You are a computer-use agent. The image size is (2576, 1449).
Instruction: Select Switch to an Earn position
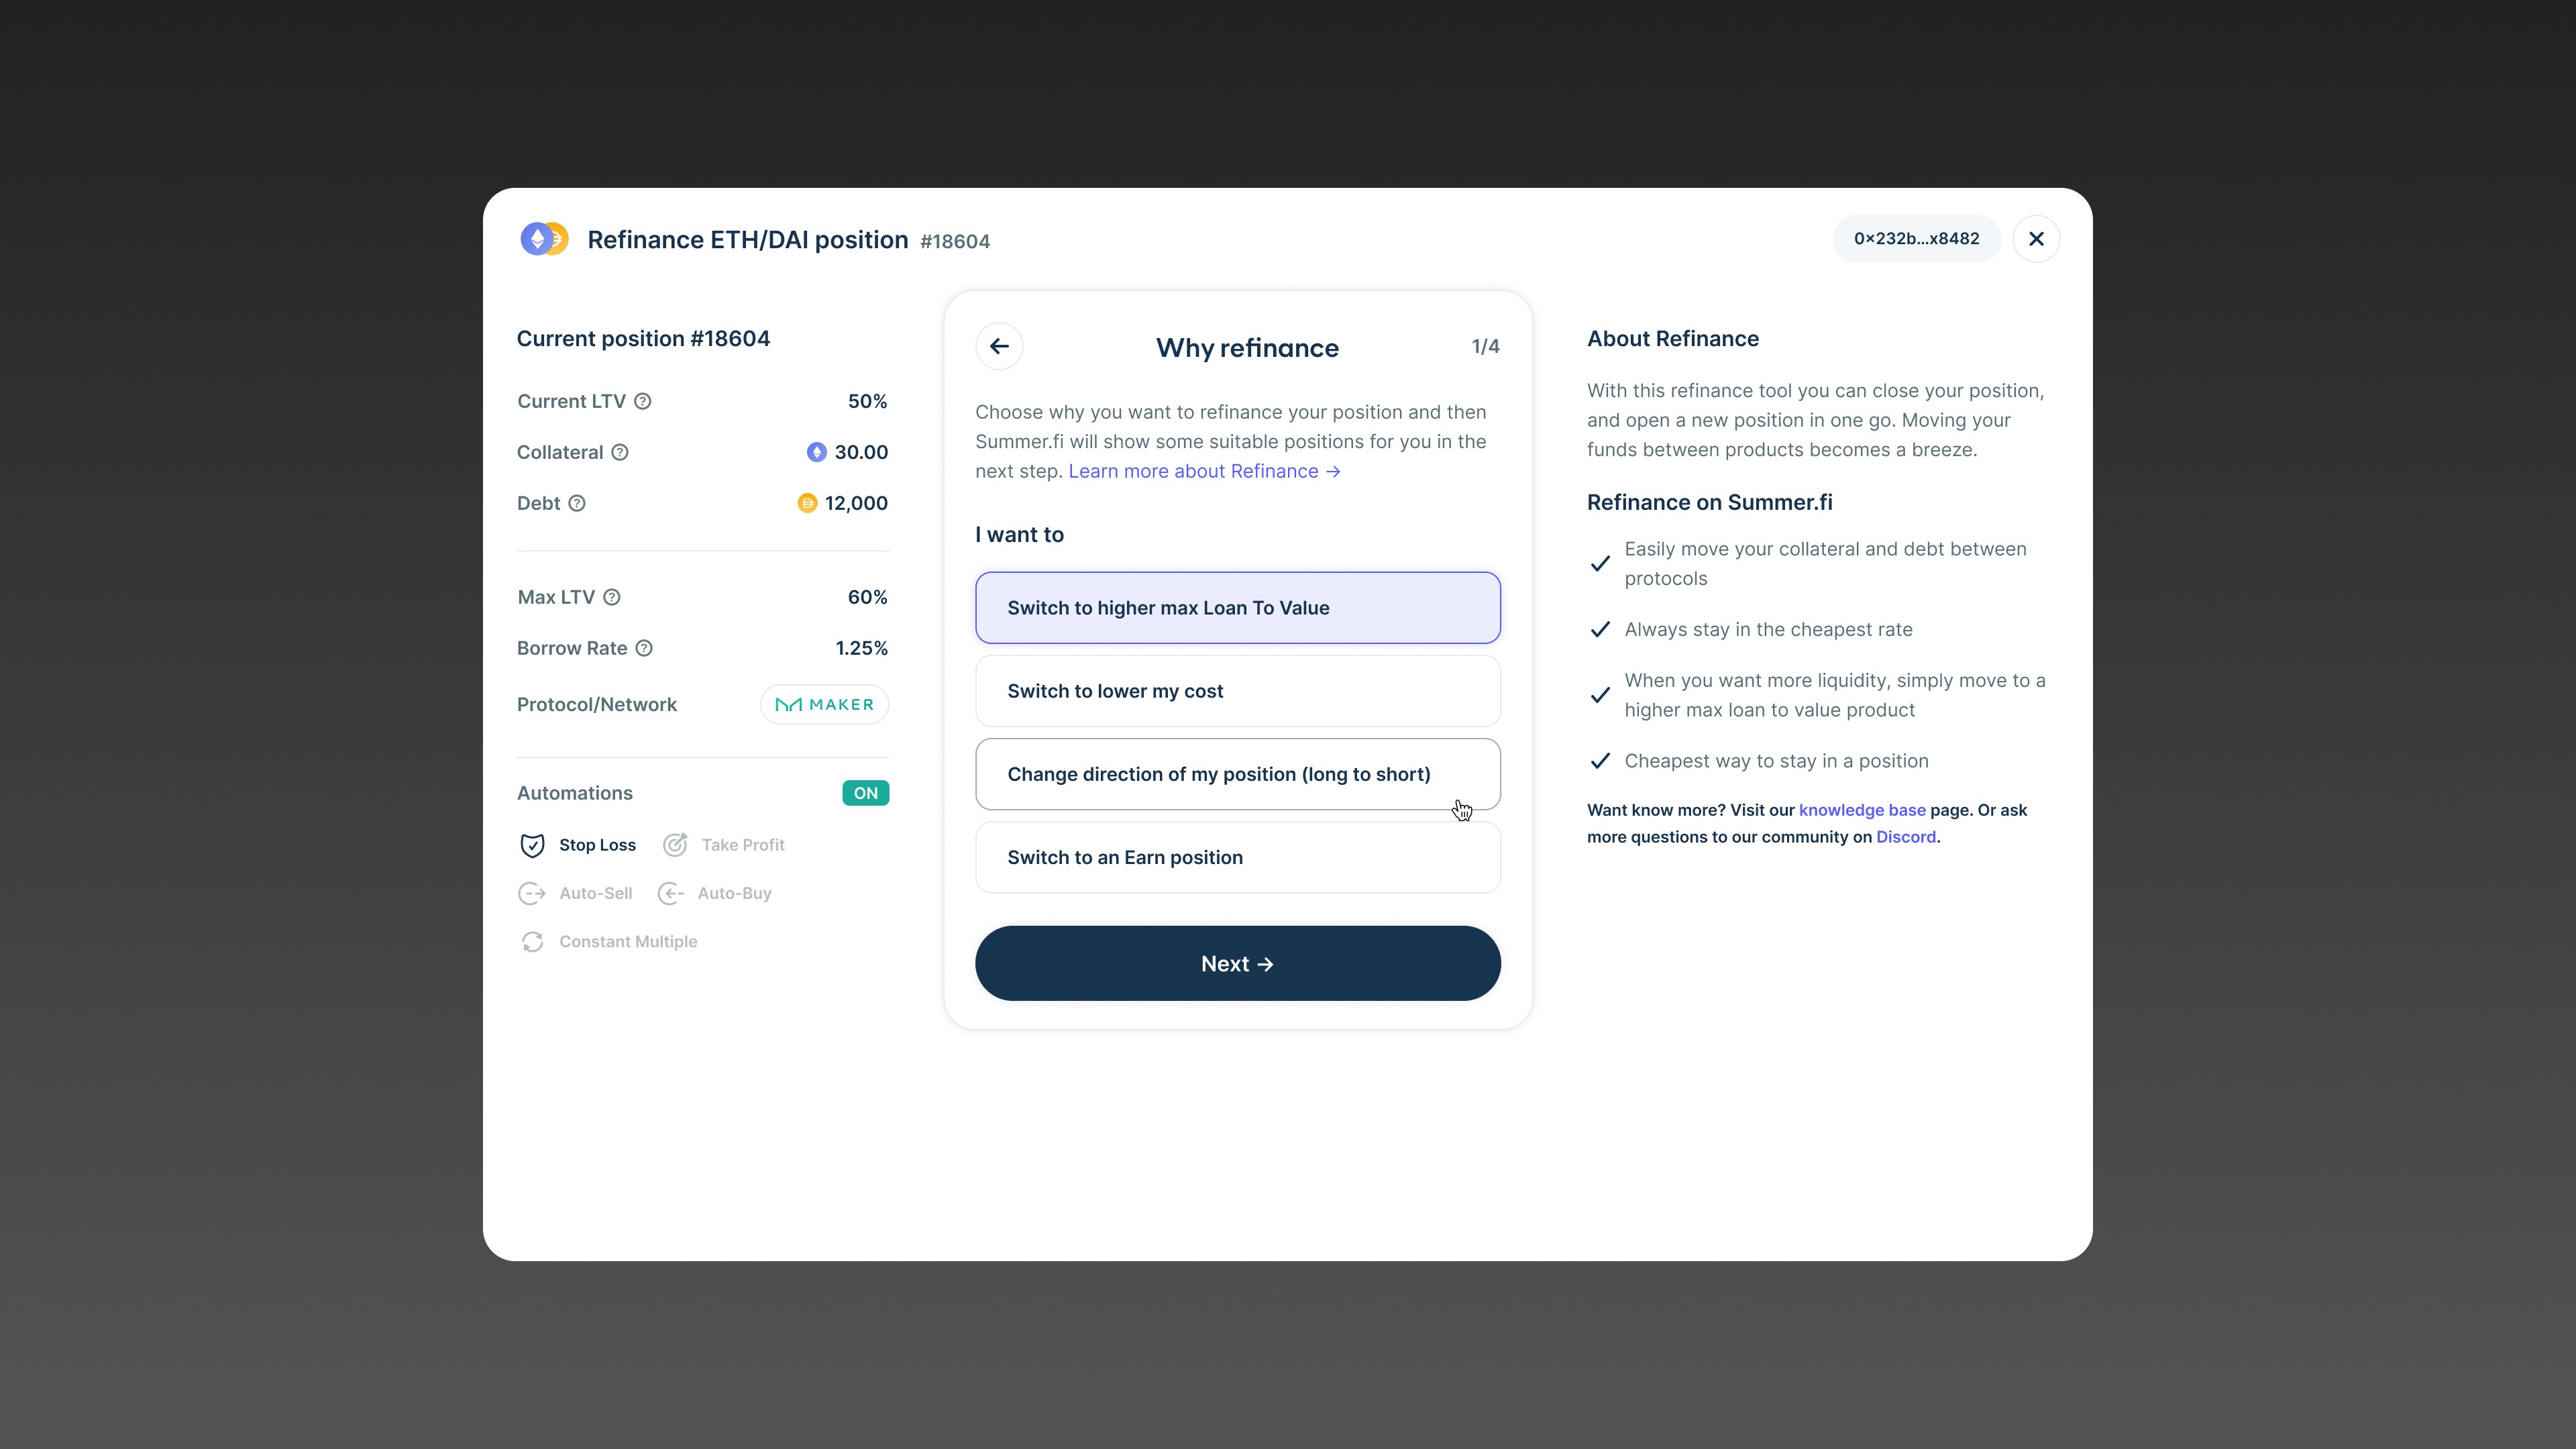[x=1237, y=857]
